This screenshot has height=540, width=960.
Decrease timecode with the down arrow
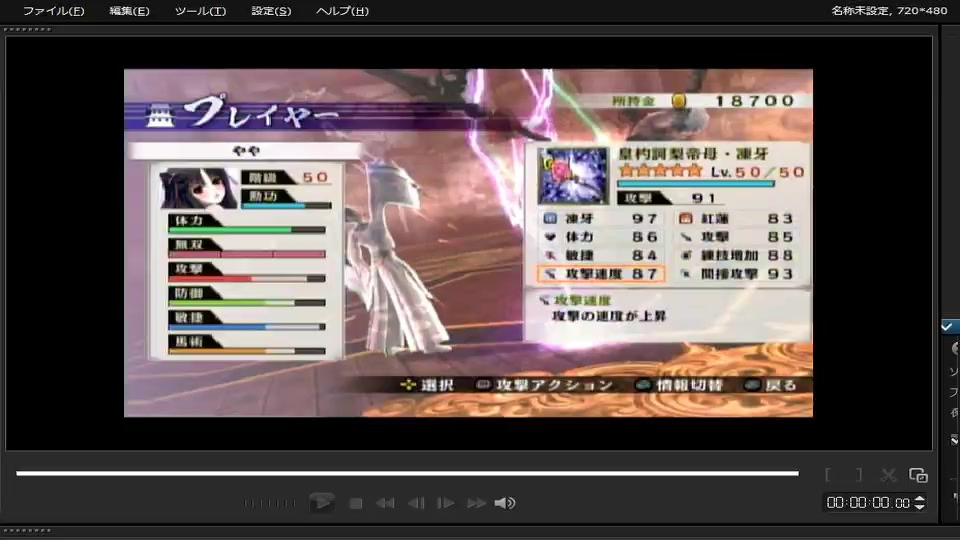coord(920,507)
